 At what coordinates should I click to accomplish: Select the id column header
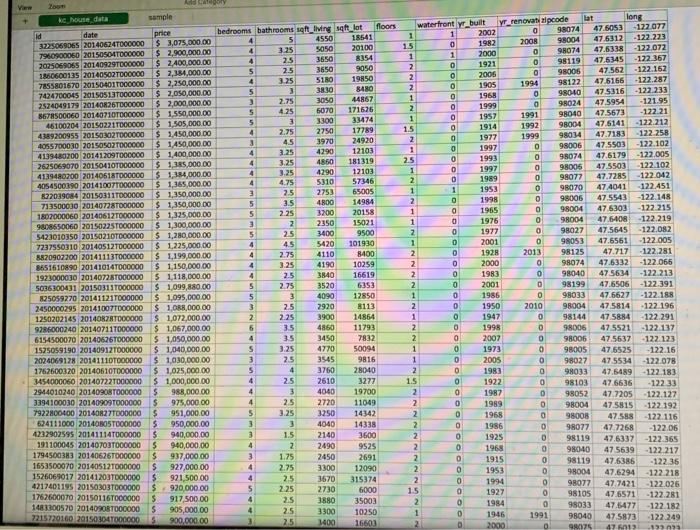[x=58, y=36]
